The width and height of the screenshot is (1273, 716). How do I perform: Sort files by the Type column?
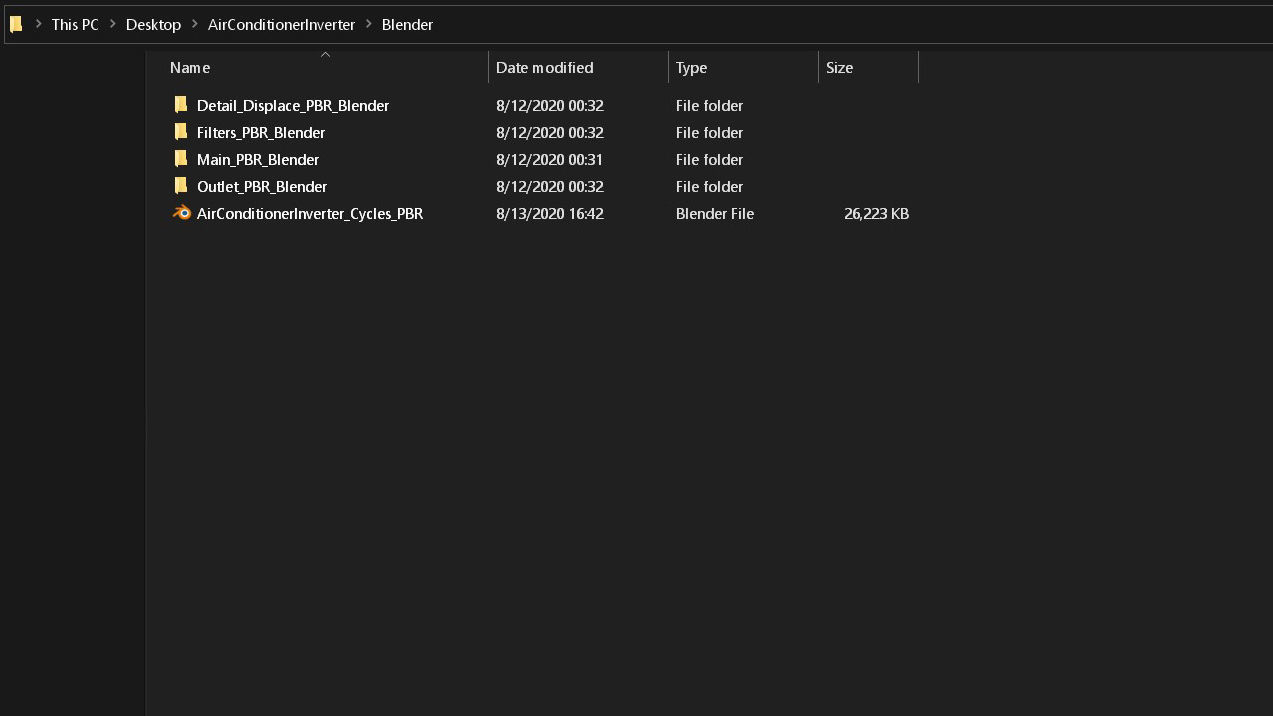click(691, 68)
